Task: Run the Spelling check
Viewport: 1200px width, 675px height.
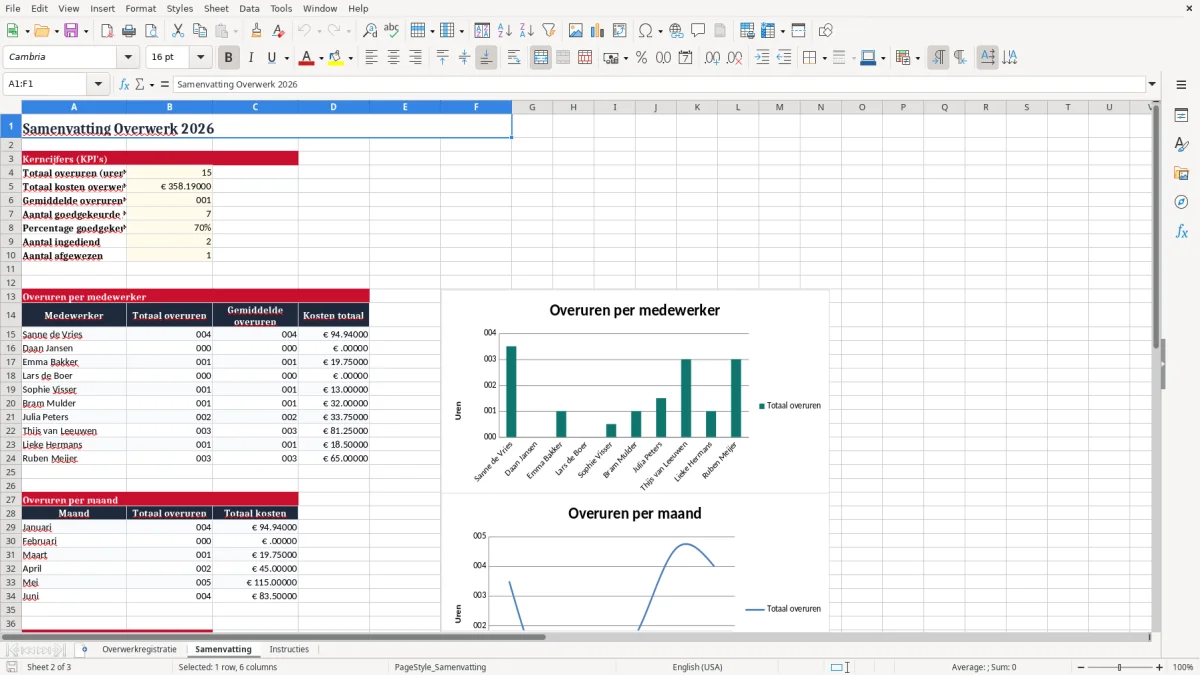Action: tap(392, 31)
